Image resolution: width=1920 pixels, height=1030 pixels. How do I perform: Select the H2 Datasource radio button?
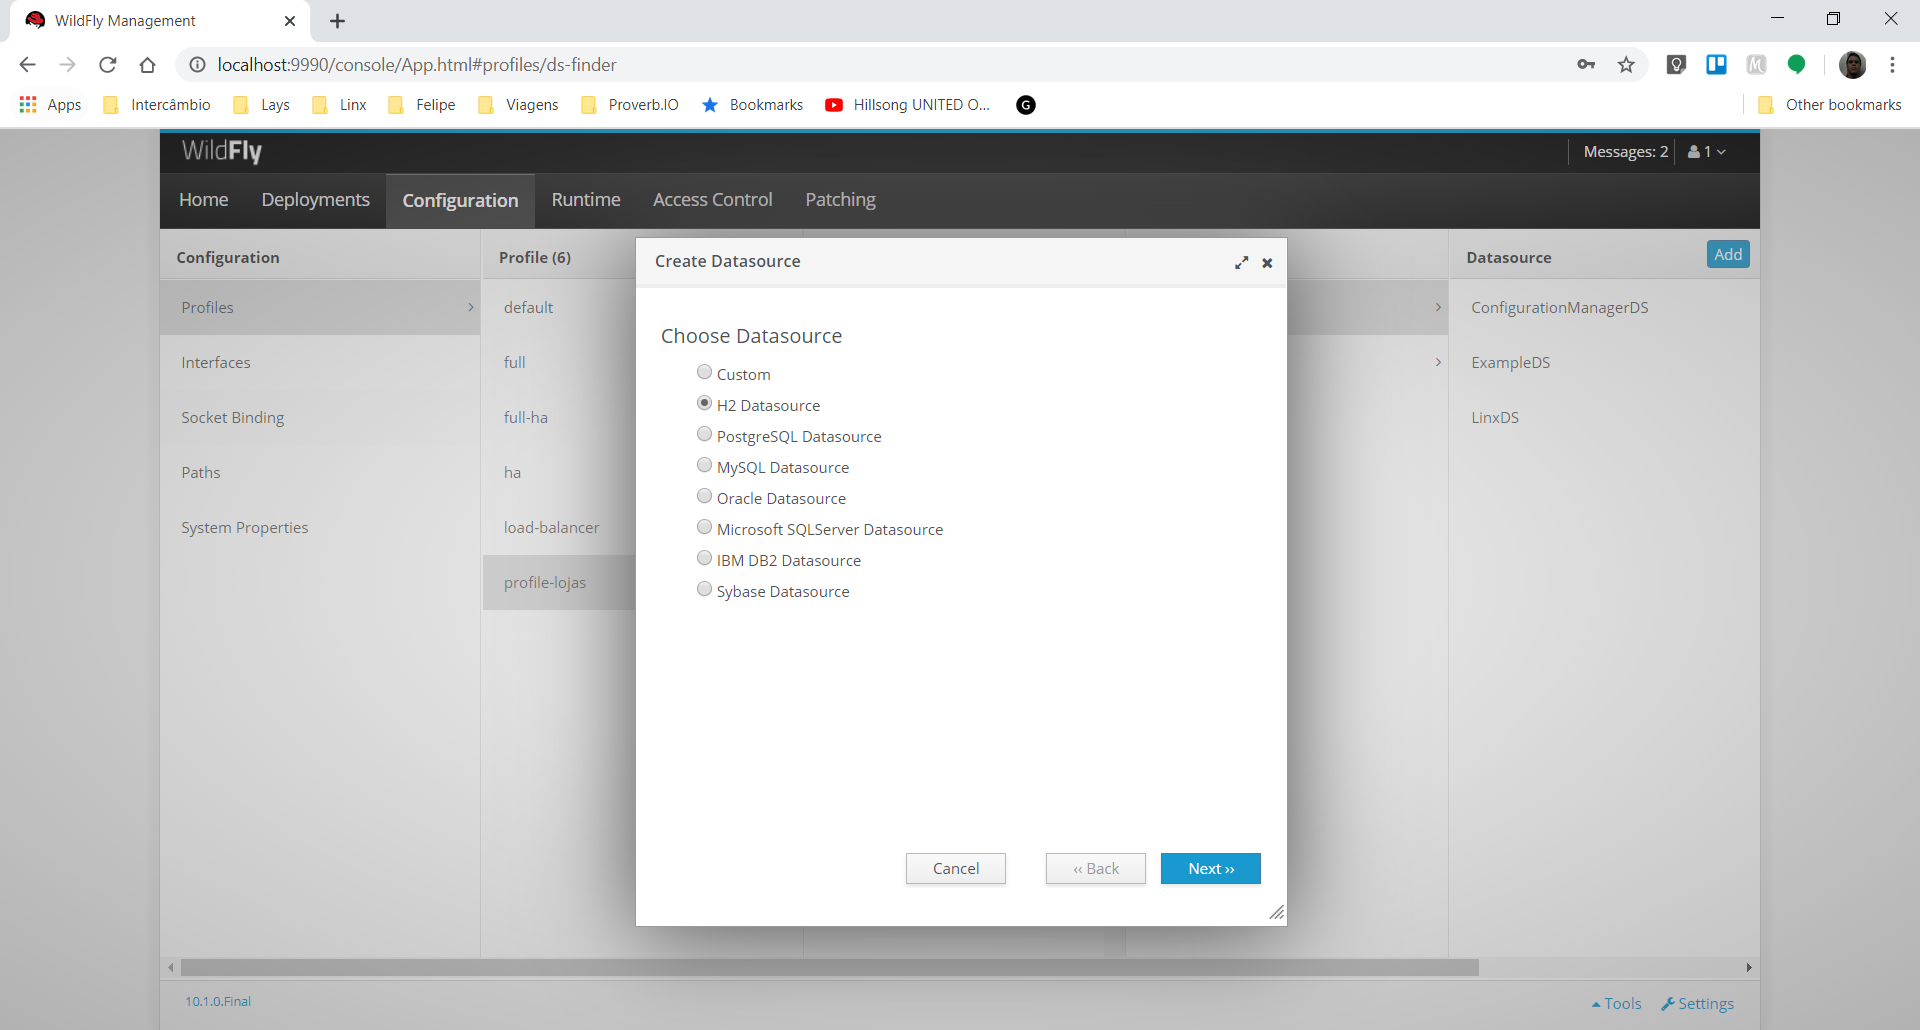[x=704, y=403]
